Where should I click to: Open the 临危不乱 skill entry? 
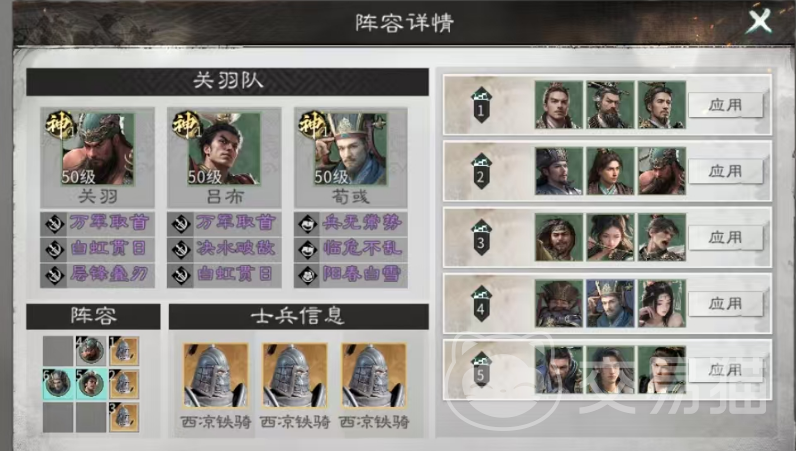[351, 249]
